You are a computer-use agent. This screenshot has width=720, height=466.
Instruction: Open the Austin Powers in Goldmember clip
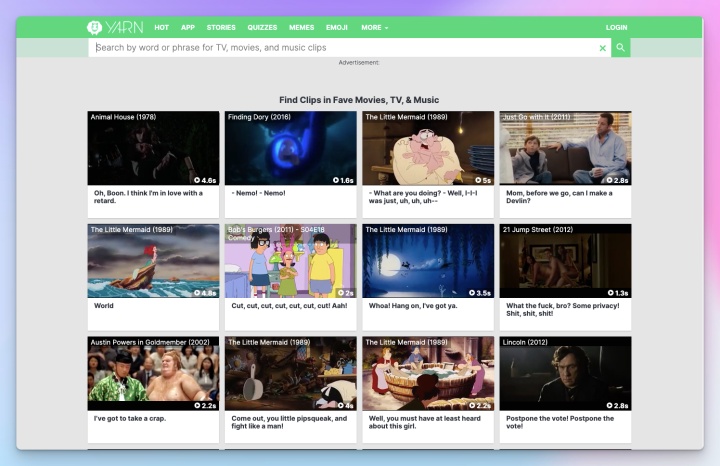click(153, 373)
